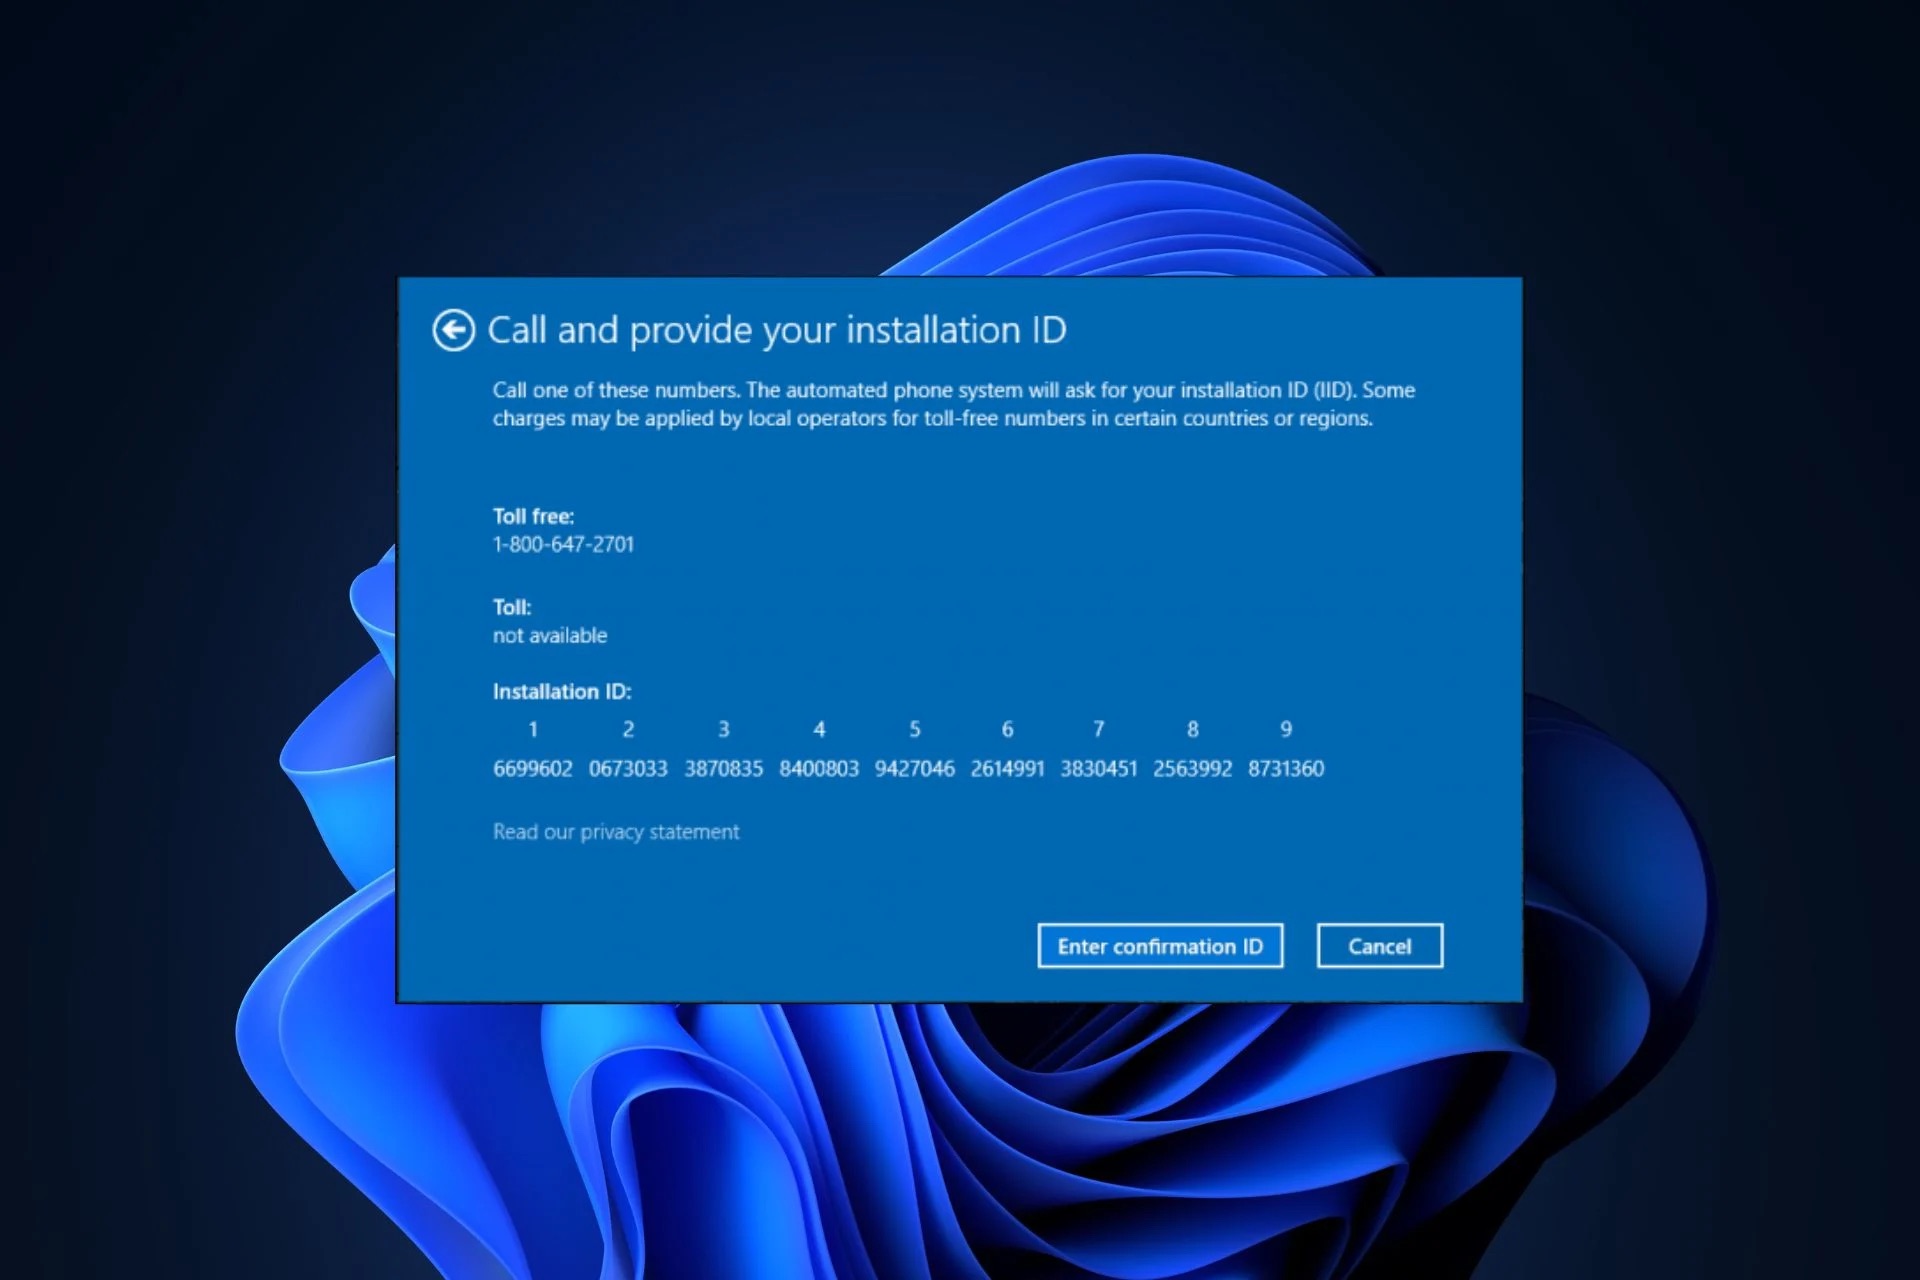This screenshot has width=1920, height=1280.
Task: Select installation ID block 0673033
Action: (628, 769)
